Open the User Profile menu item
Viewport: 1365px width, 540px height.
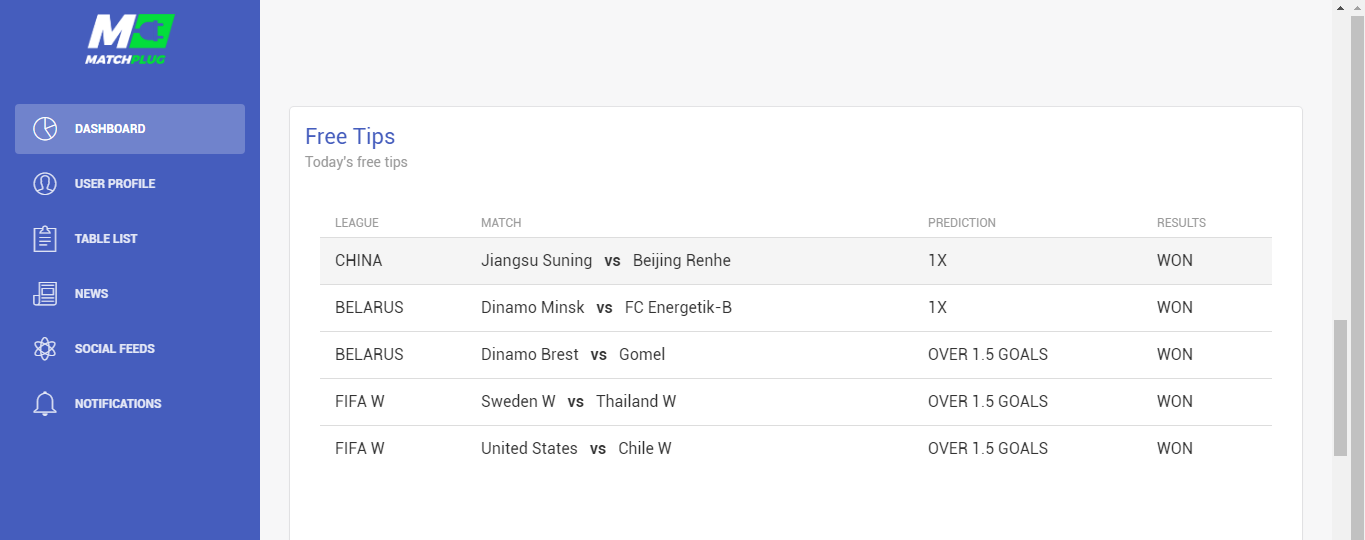pyautogui.click(x=115, y=184)
